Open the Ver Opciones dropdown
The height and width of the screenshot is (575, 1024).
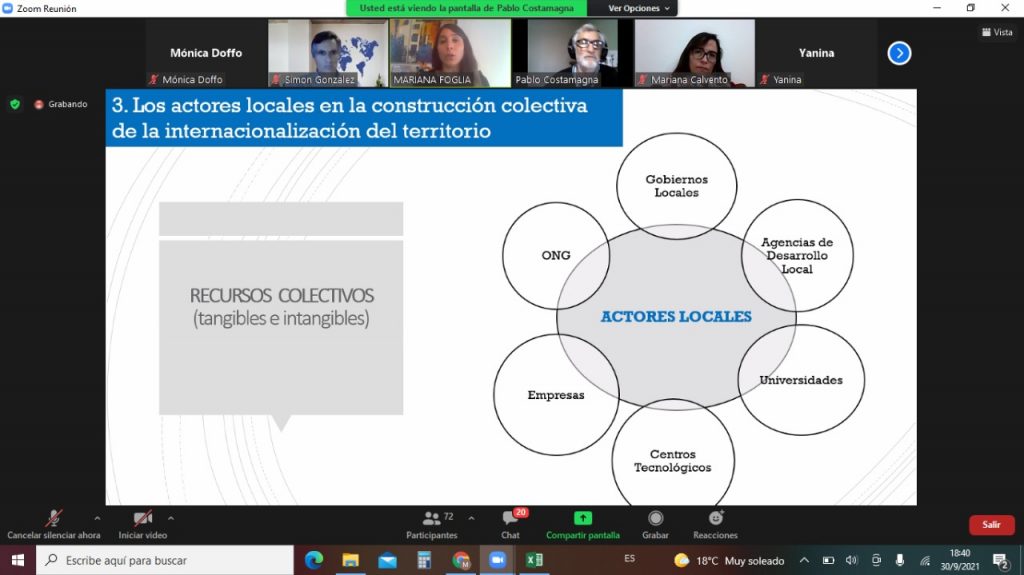point(640,8)
